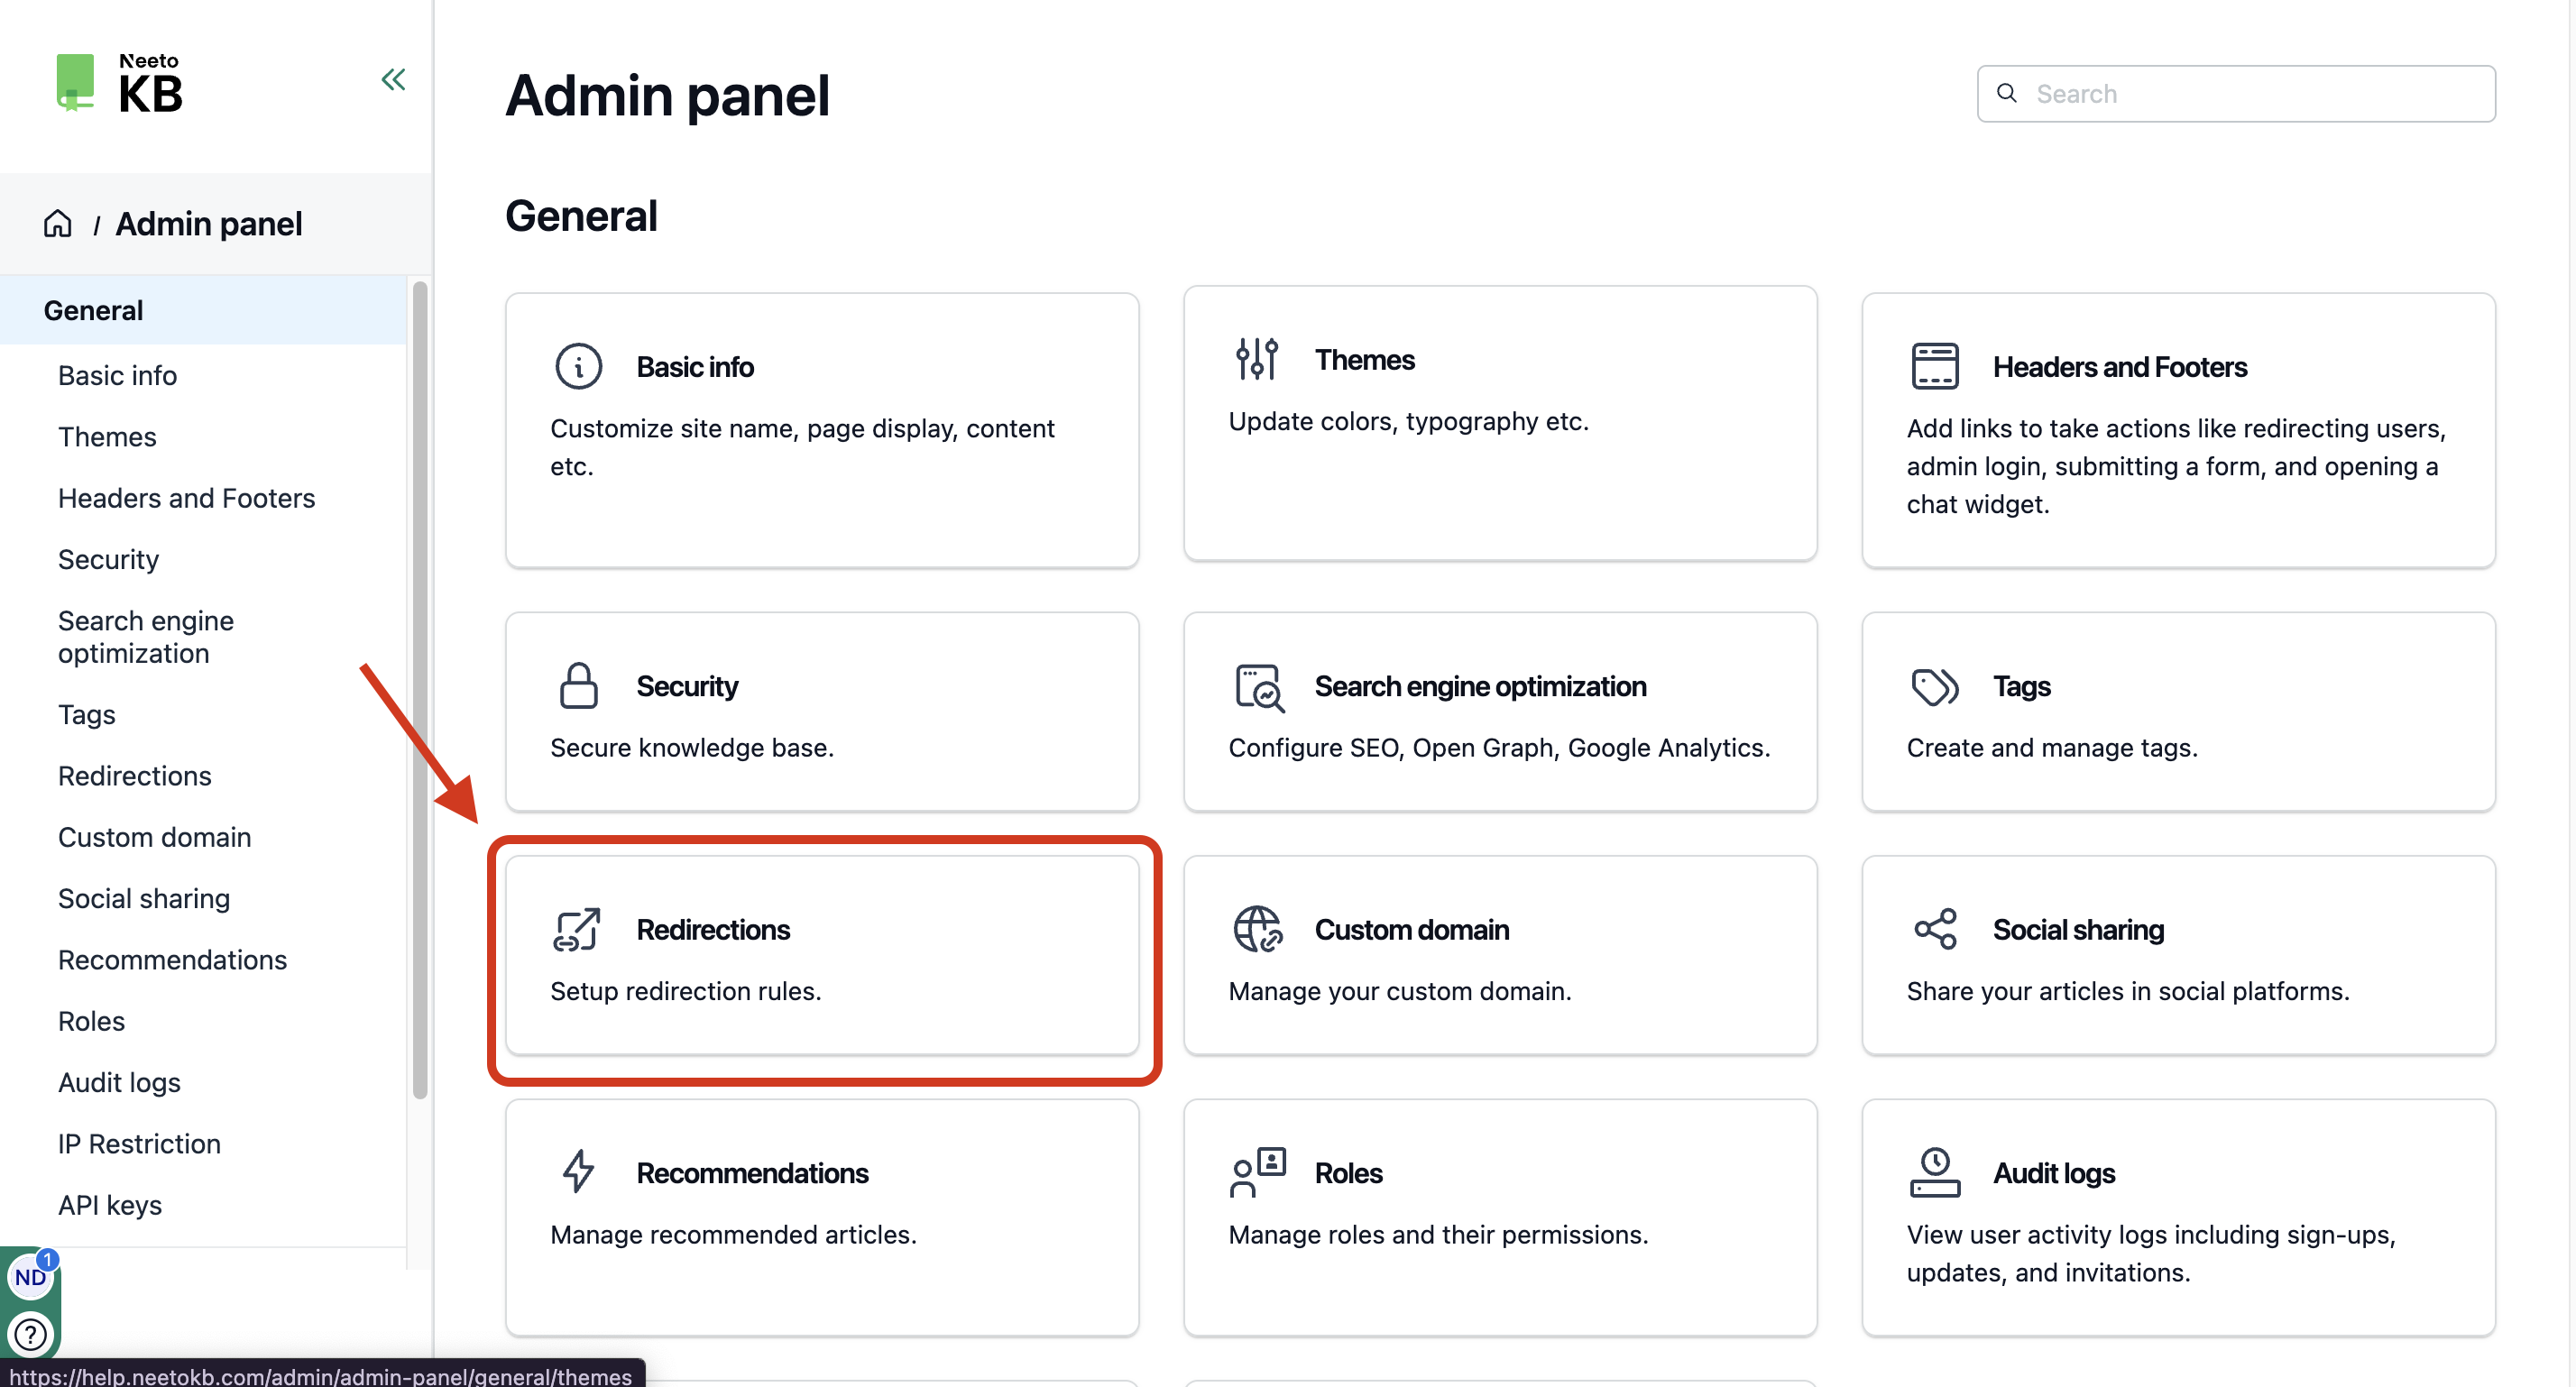Open the help question mark icon
This screenshot has width=2576, height=1387.
pyautogui.click(x=30, y=1334)
